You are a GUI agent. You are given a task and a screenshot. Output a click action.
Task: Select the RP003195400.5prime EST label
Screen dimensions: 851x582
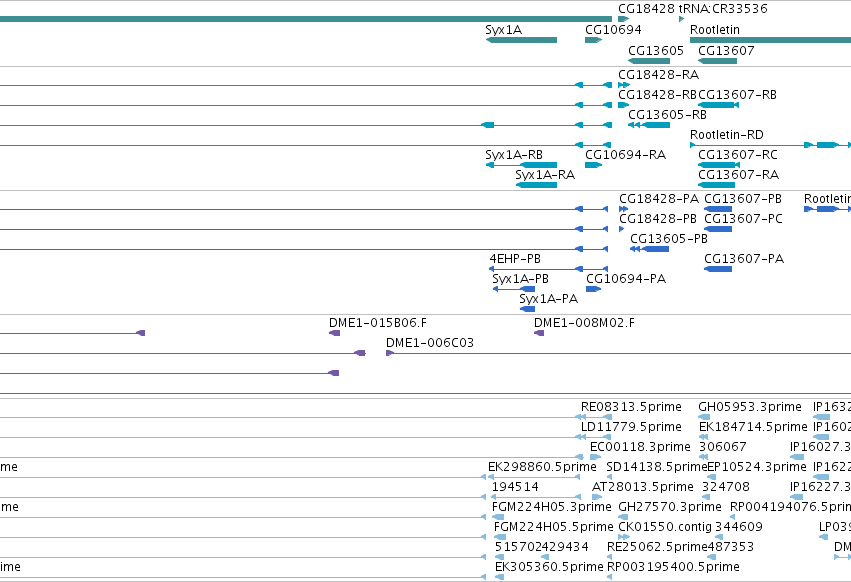coord(673,568)
